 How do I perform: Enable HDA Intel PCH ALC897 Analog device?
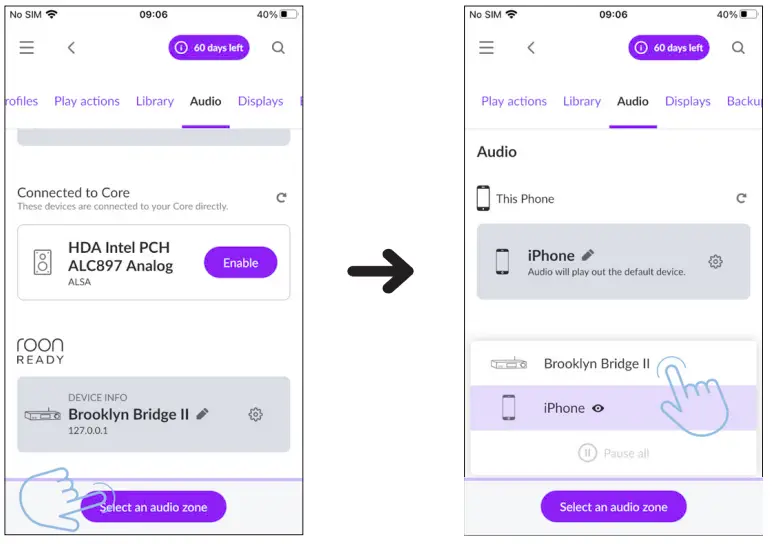[240, 262]
